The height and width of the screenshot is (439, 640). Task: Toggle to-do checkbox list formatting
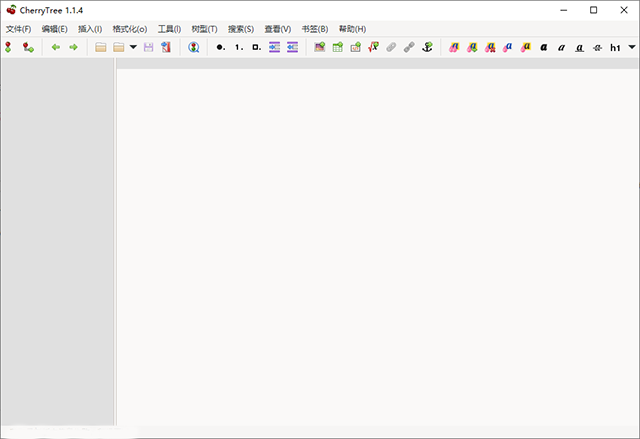pyautogui.click(x=256, y=47)
